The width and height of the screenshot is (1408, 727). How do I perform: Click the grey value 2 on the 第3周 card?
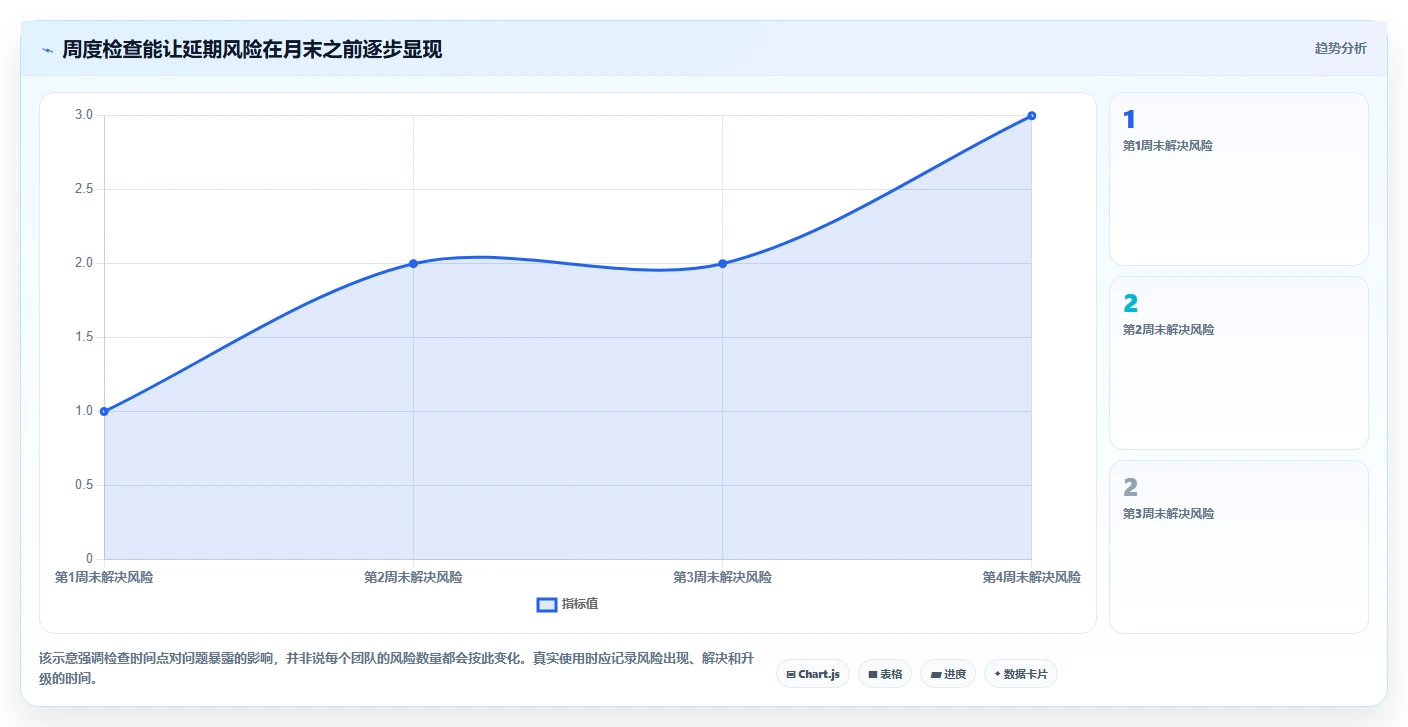pos(1130,487)
